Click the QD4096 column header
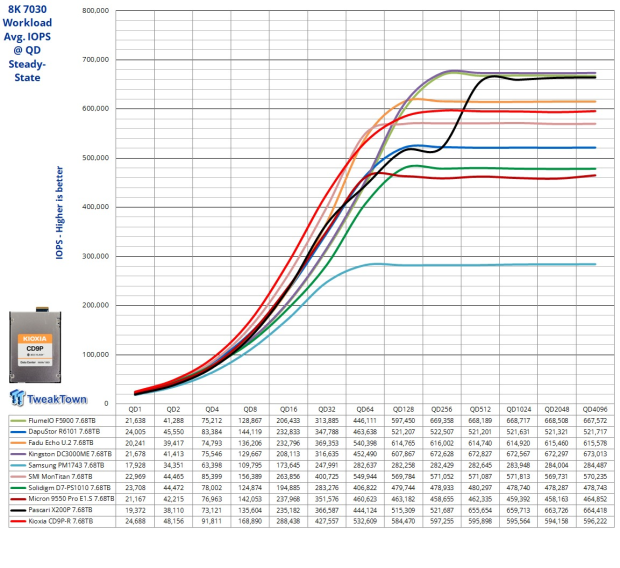The width and height of the screenshot is (620, 568). pyautogui.click(x=595, y=409)
